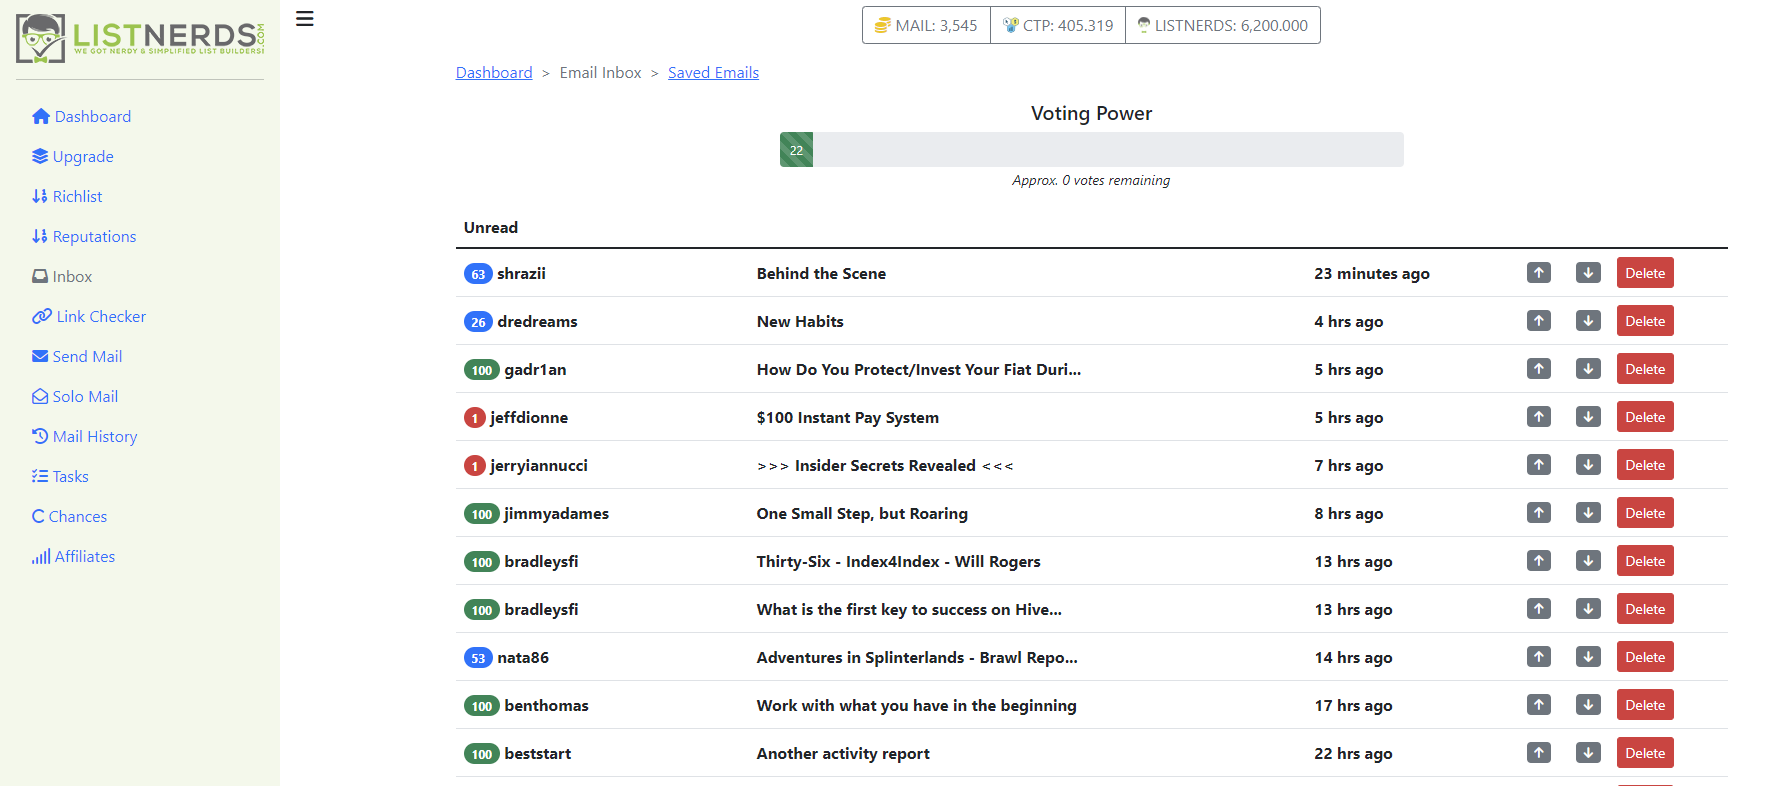Downvote nata86's Splinterlands email

pyautogui.click(x=1588, y=657)
